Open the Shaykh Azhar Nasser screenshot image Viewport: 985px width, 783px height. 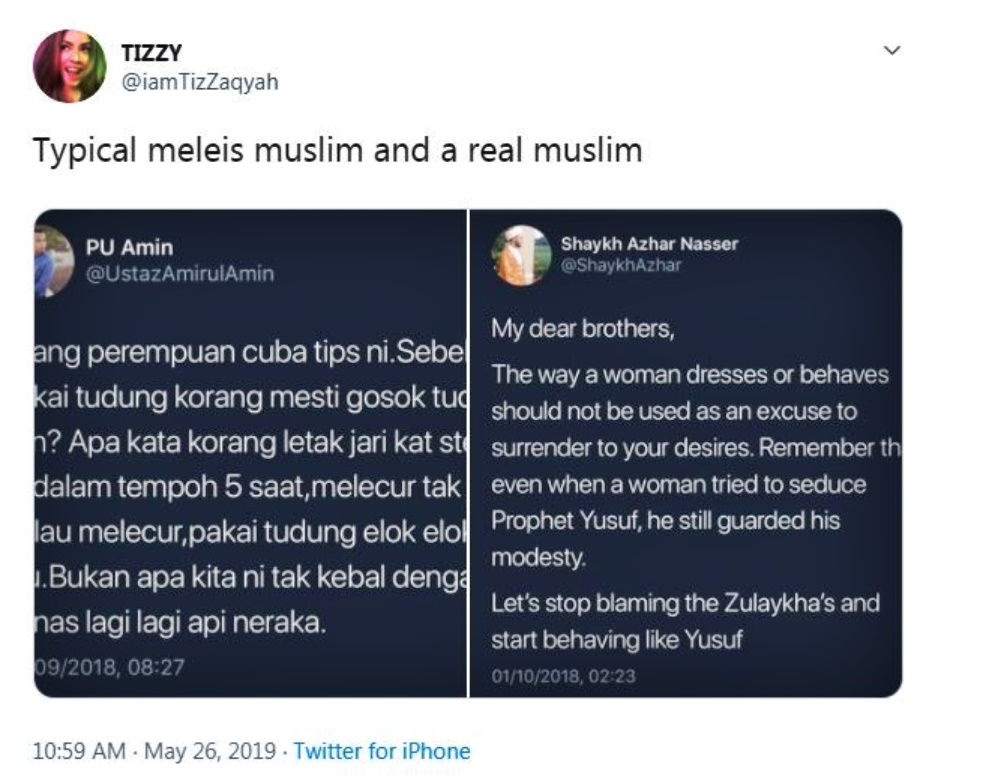[x=686, y=453]
